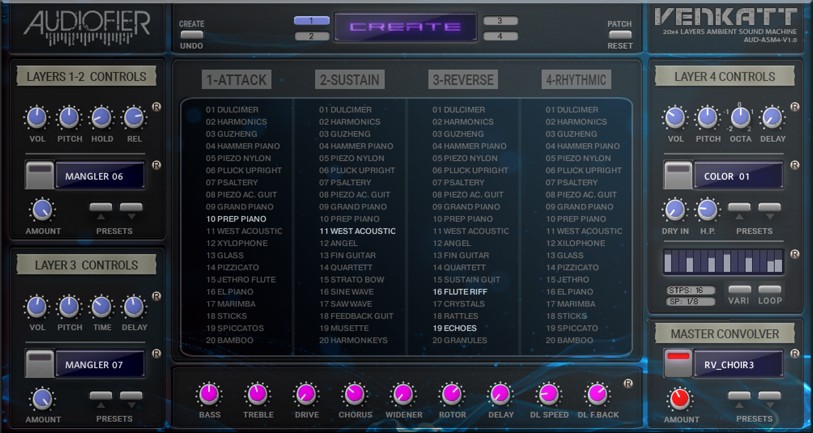Image resolution: width=813 pixels, height=433 pixels.
Task: Click the DRY IN knob
Action: pyautogui.click(x=675, y=209)
